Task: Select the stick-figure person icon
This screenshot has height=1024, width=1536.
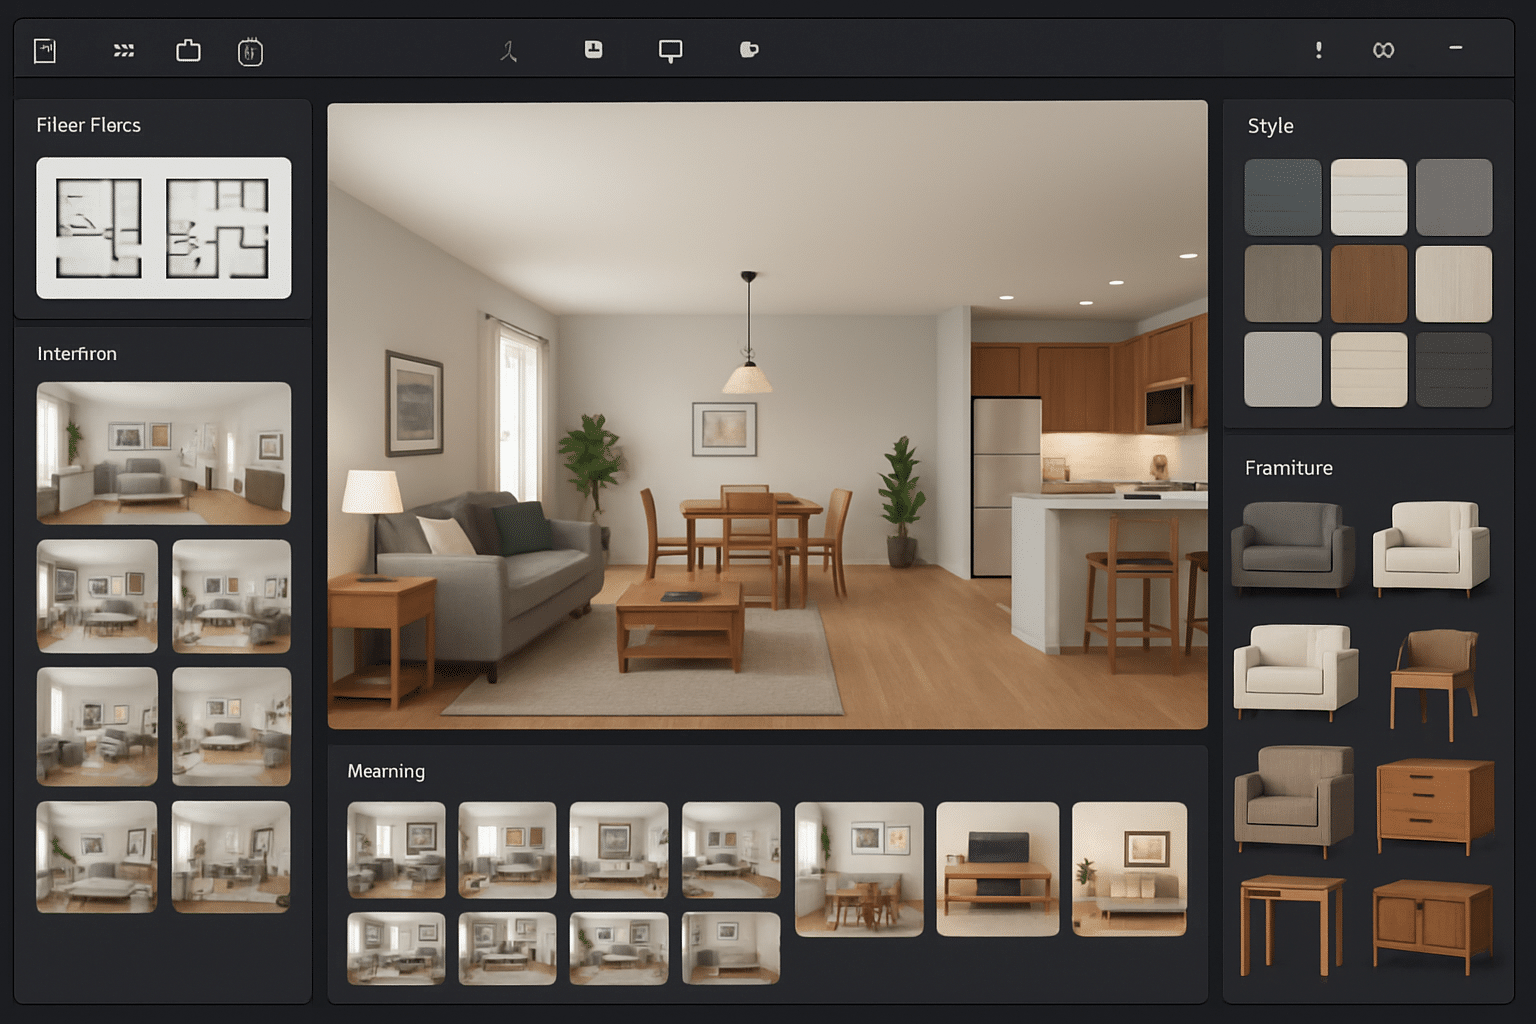Action: (x=509, y=51)
